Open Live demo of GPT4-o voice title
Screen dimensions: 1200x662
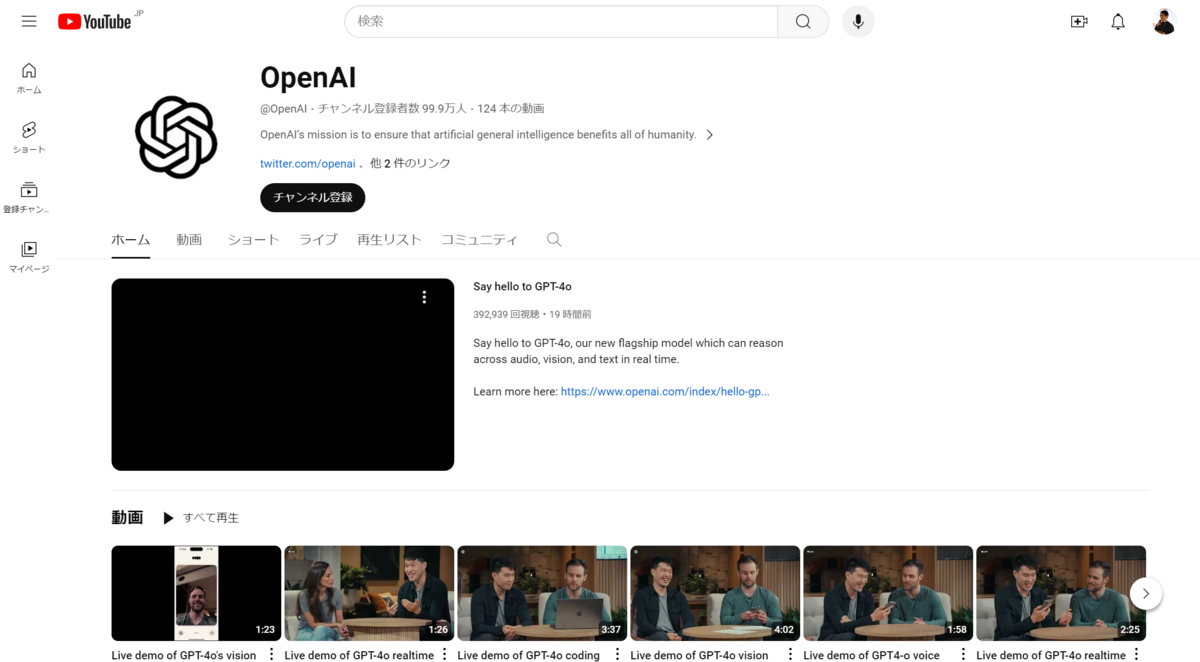click(872, 655)
